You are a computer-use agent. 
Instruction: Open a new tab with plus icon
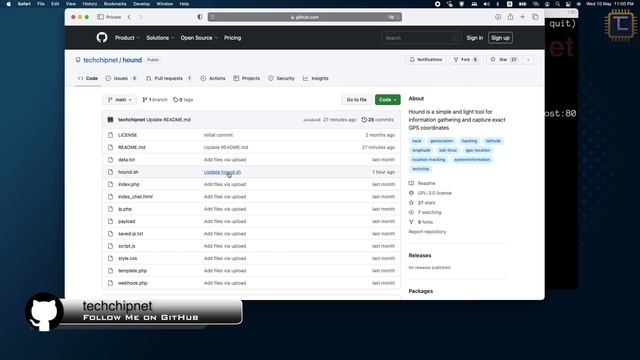tap(522, 17)
